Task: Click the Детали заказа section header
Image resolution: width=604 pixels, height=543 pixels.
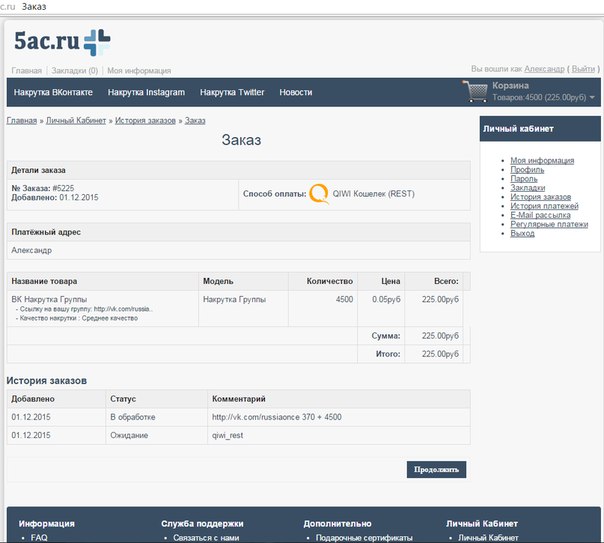Action: tap(238, 170)
